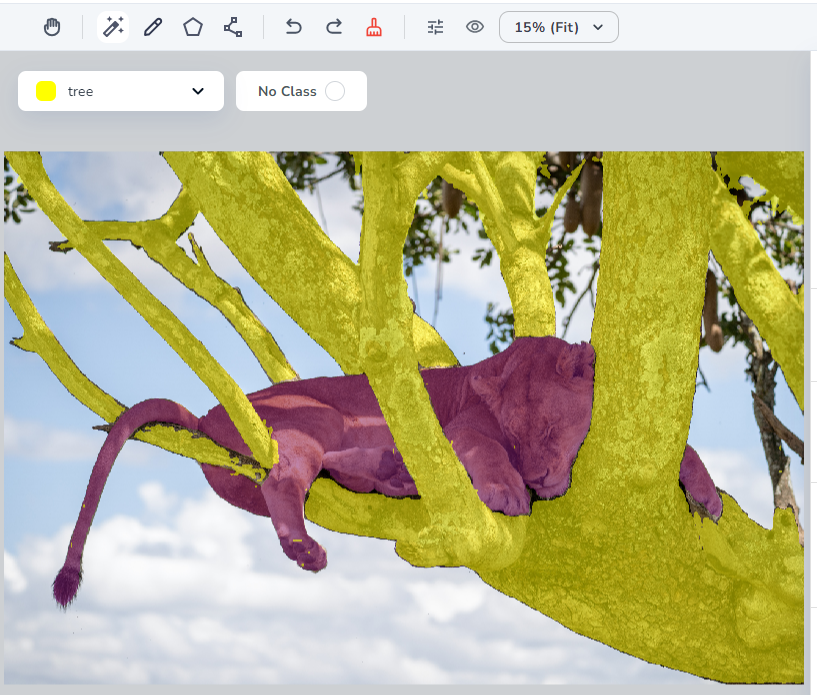Select the hand pan tool

(x=52, y=27)
